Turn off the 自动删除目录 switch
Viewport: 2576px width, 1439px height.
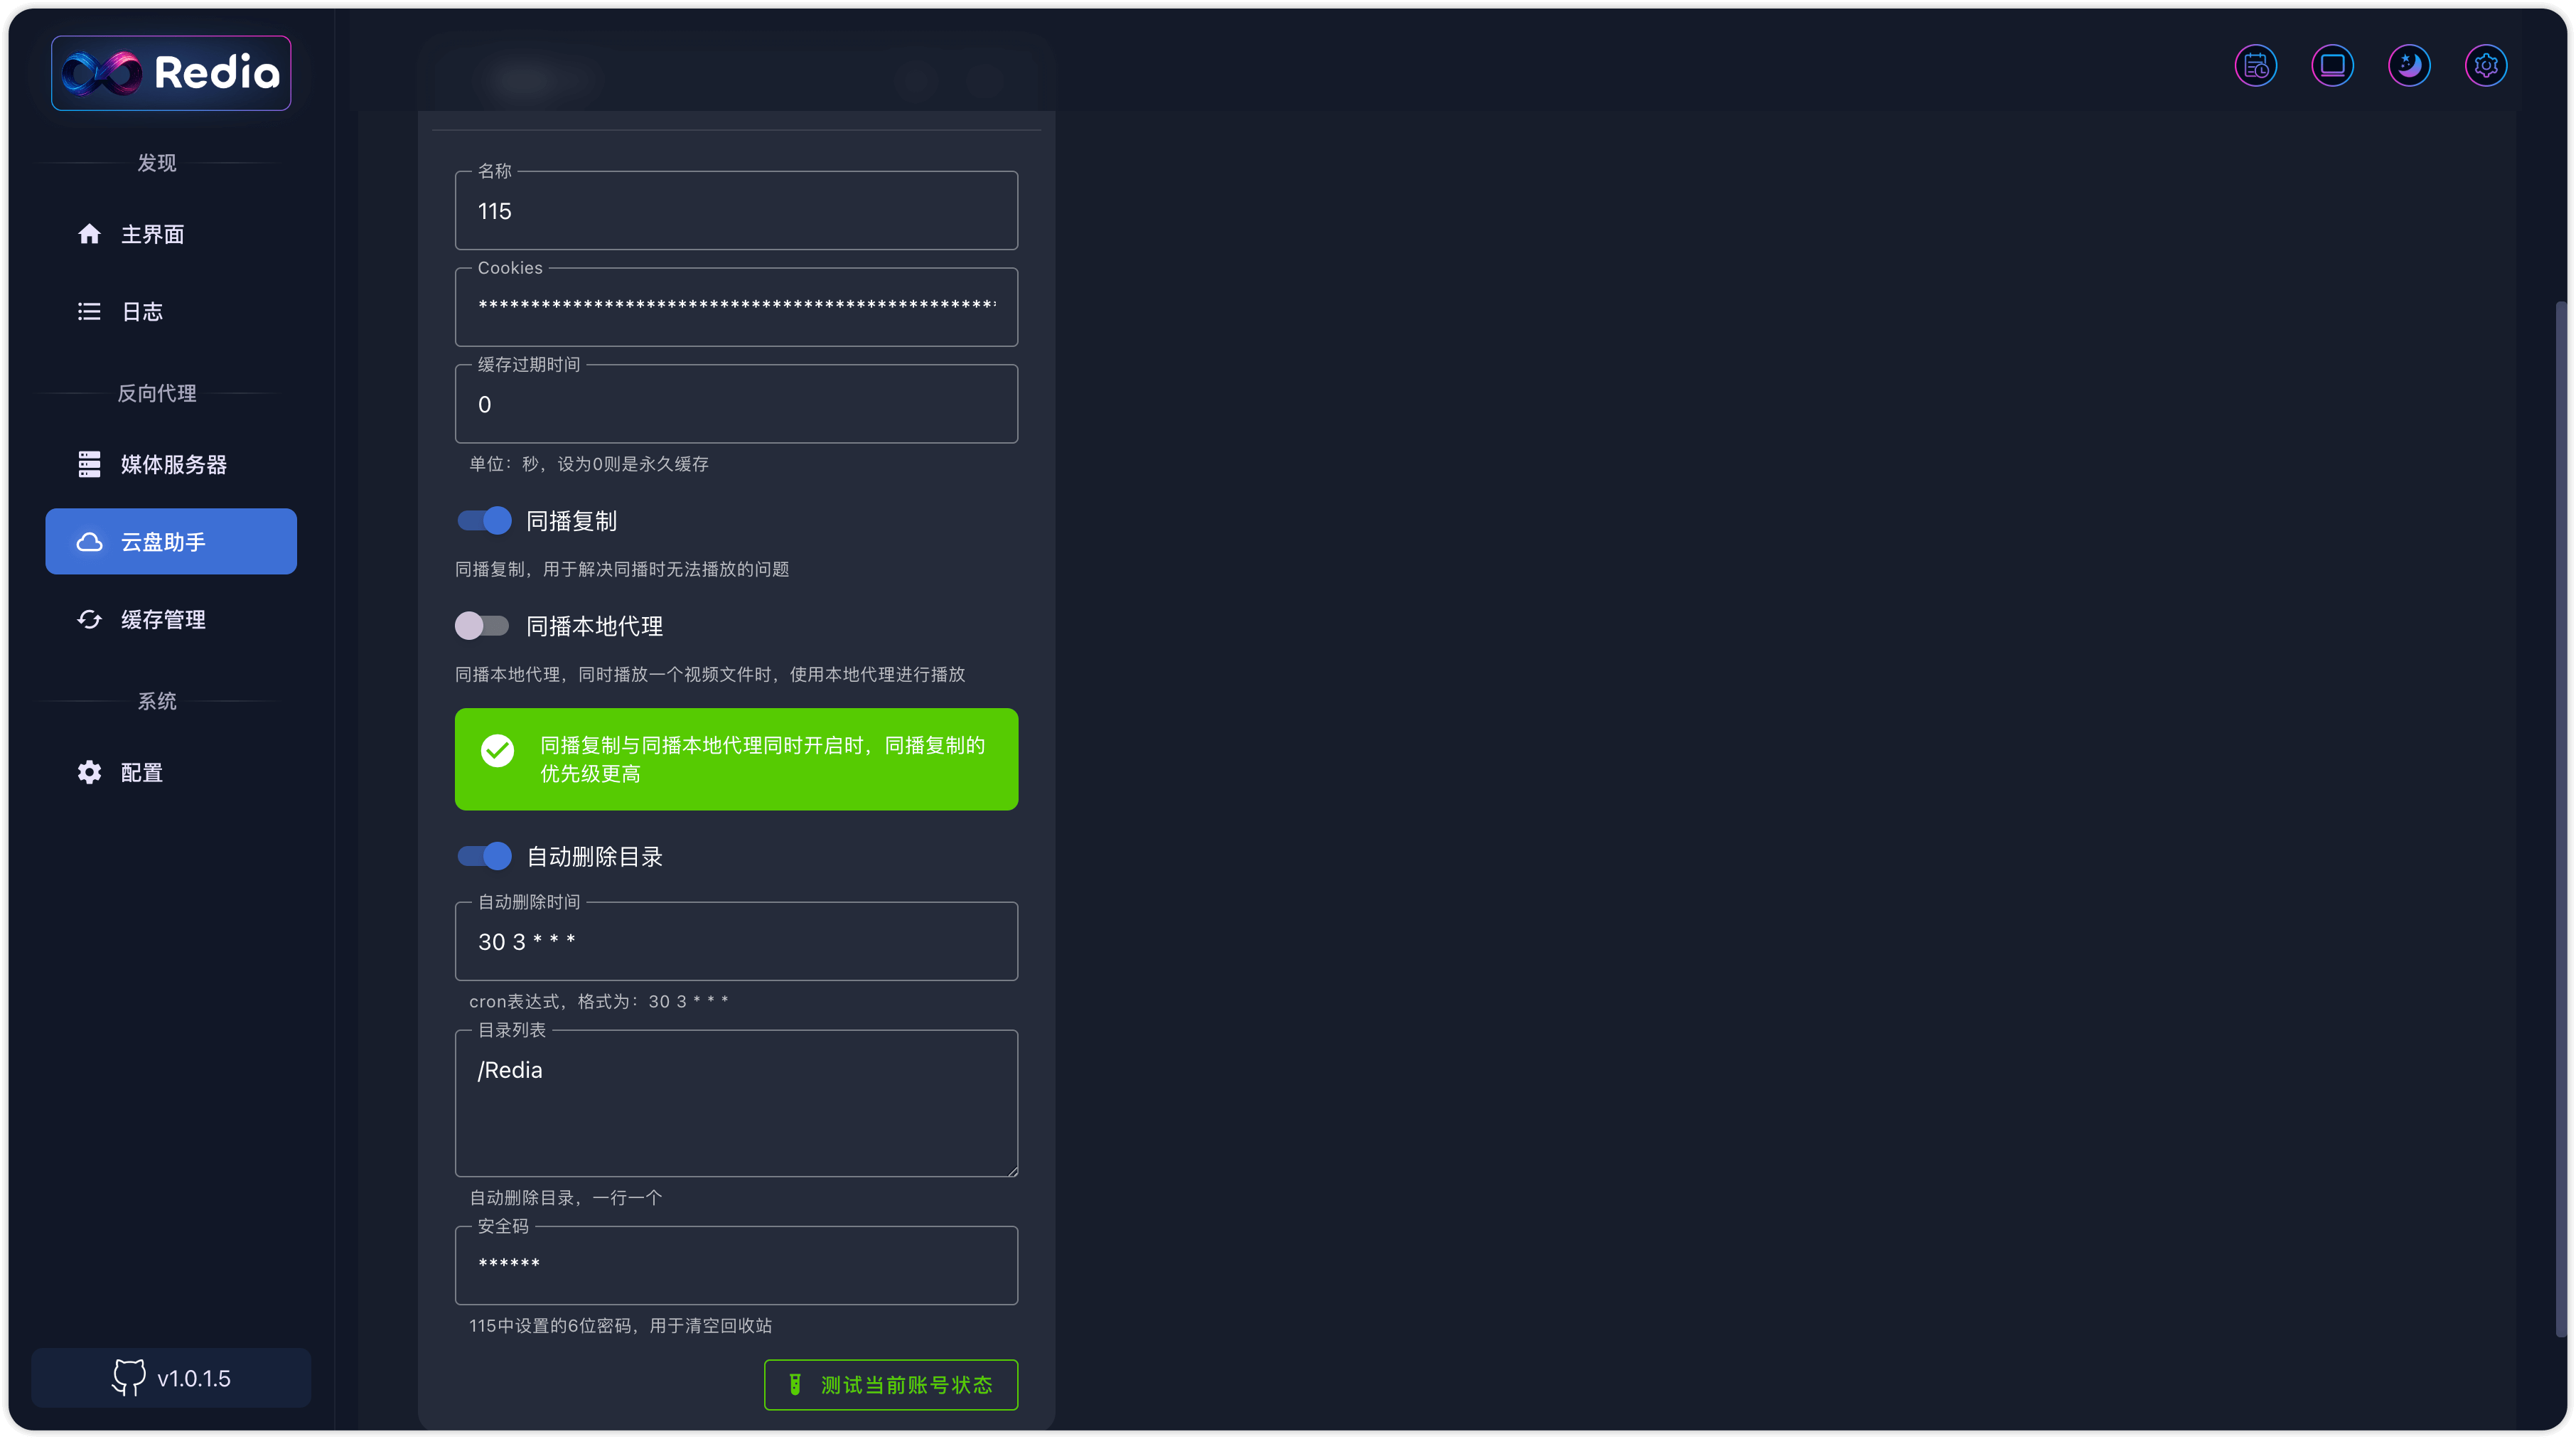tap(484, 856)
